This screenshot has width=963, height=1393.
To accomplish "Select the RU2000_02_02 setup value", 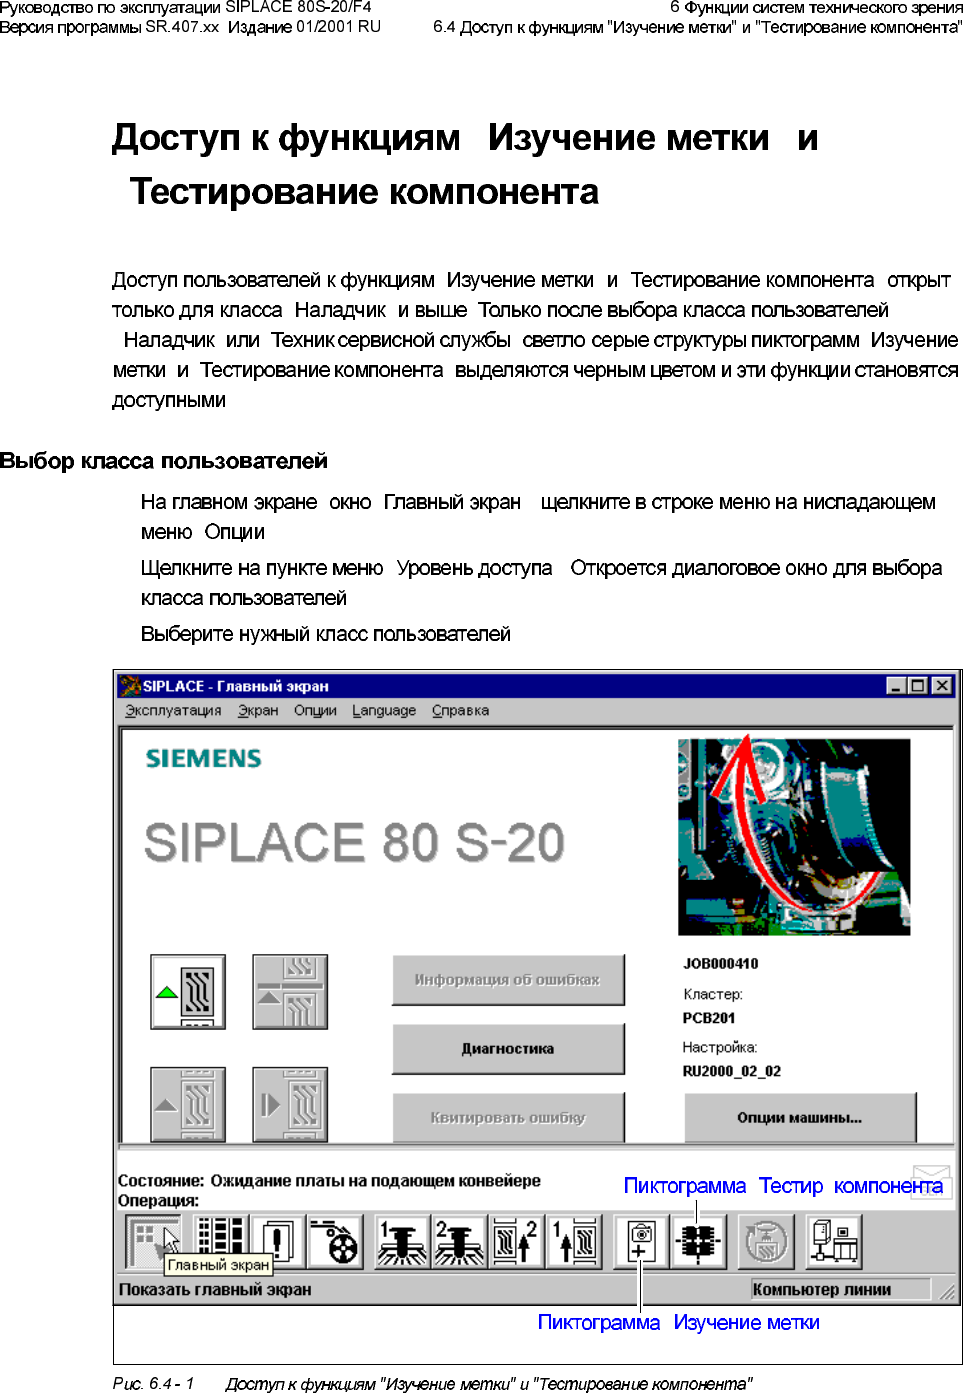I will point(732,1071).
